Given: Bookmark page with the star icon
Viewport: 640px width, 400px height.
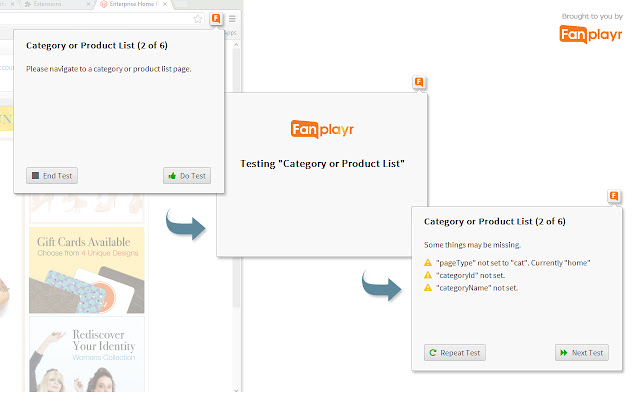Looking at the screenshot, I should tap(198, 19).
